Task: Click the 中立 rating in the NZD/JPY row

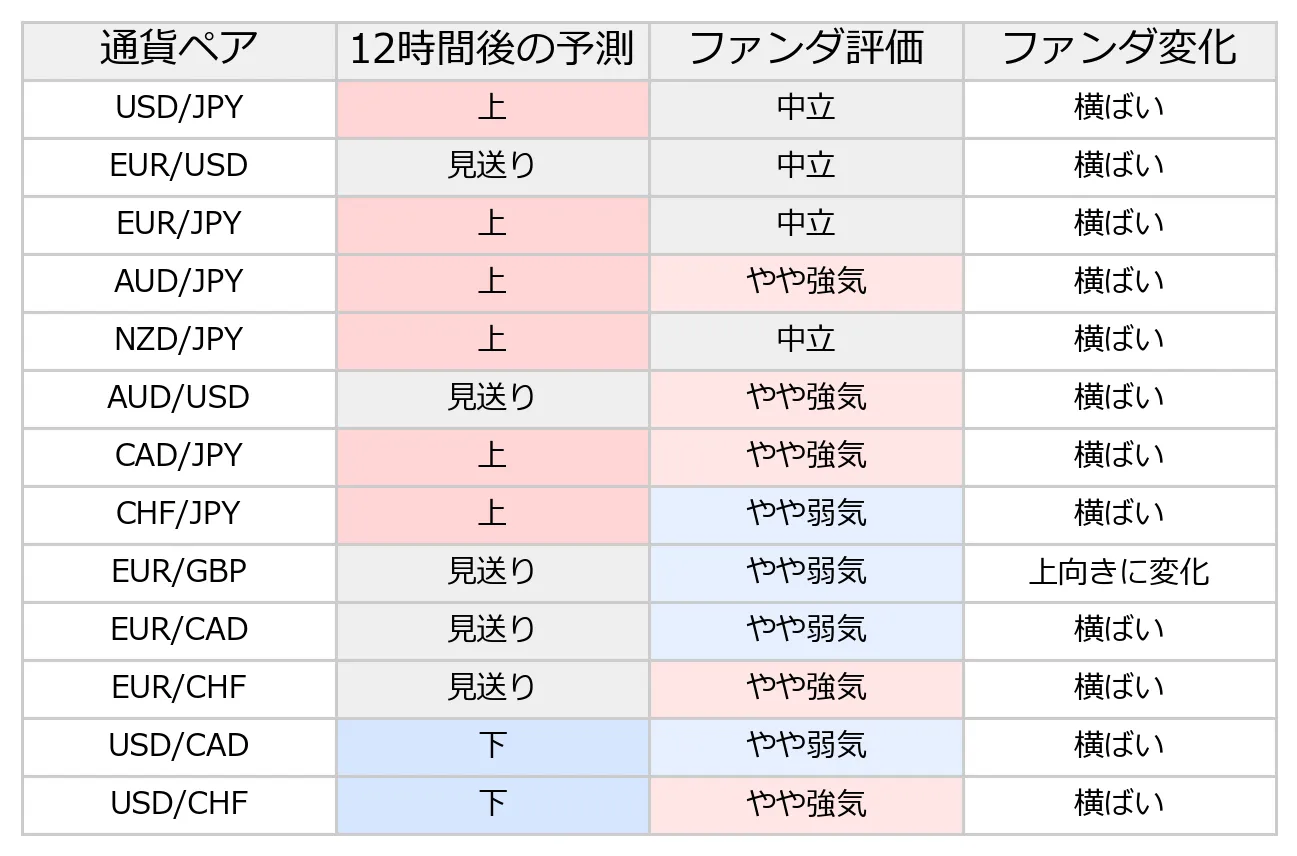Action: 806,340
